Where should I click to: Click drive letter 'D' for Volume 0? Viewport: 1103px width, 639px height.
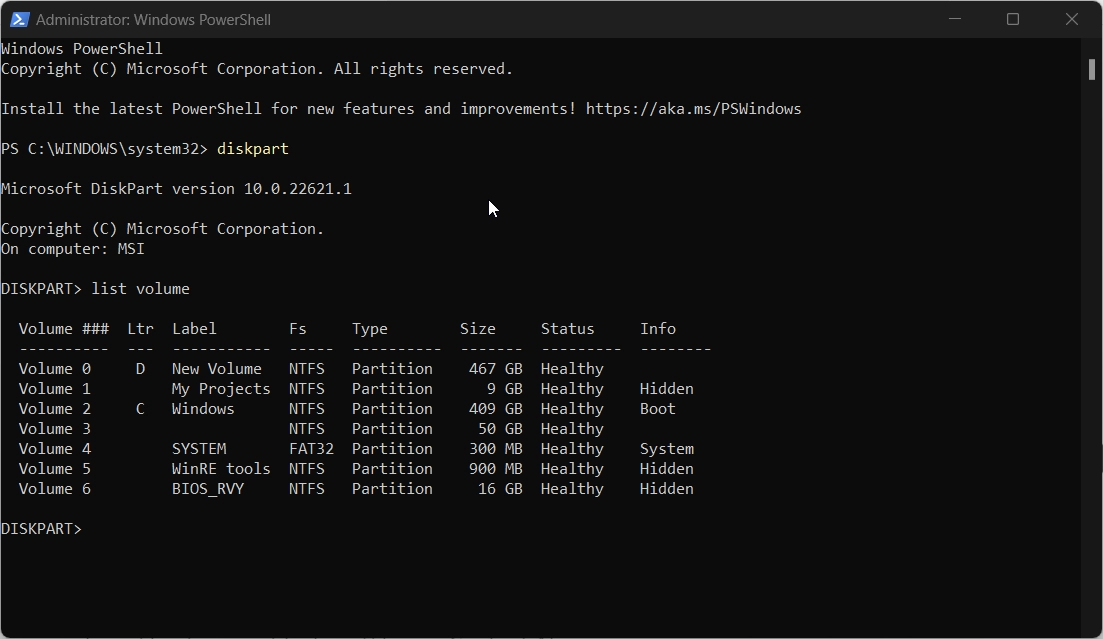point(140,369)
